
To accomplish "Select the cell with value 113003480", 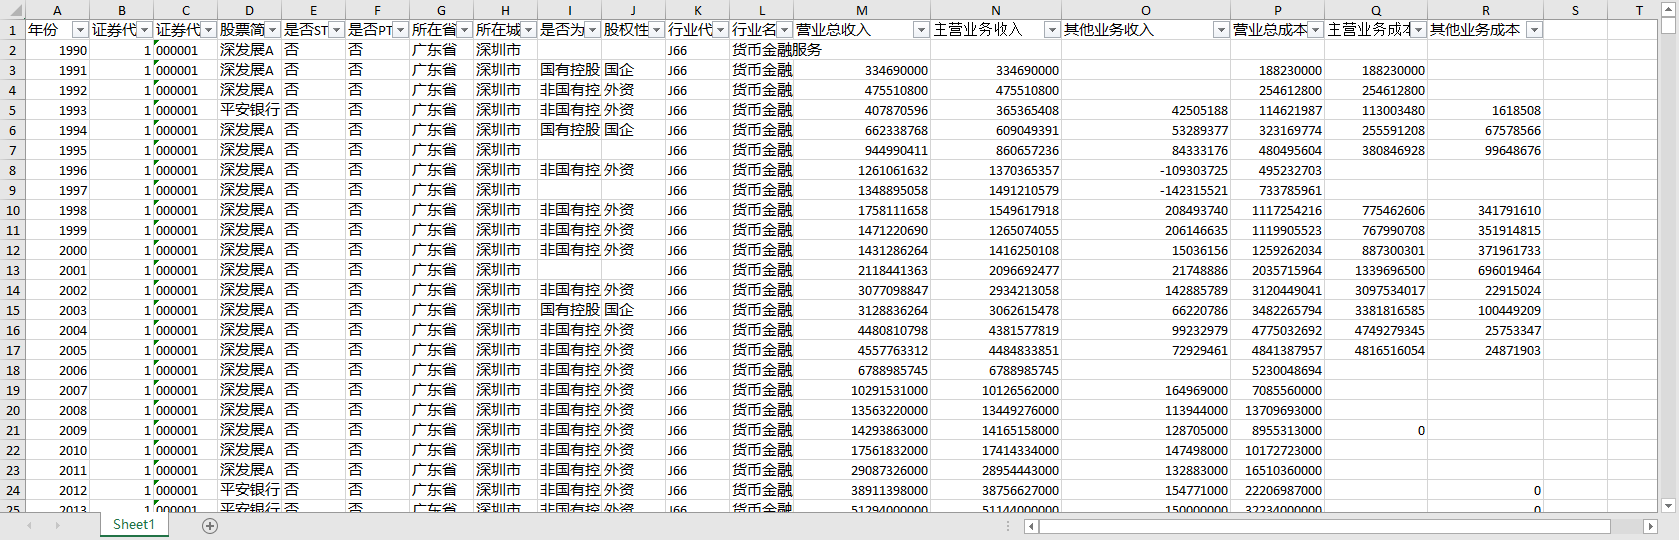I will click(x=1376, y=110).
